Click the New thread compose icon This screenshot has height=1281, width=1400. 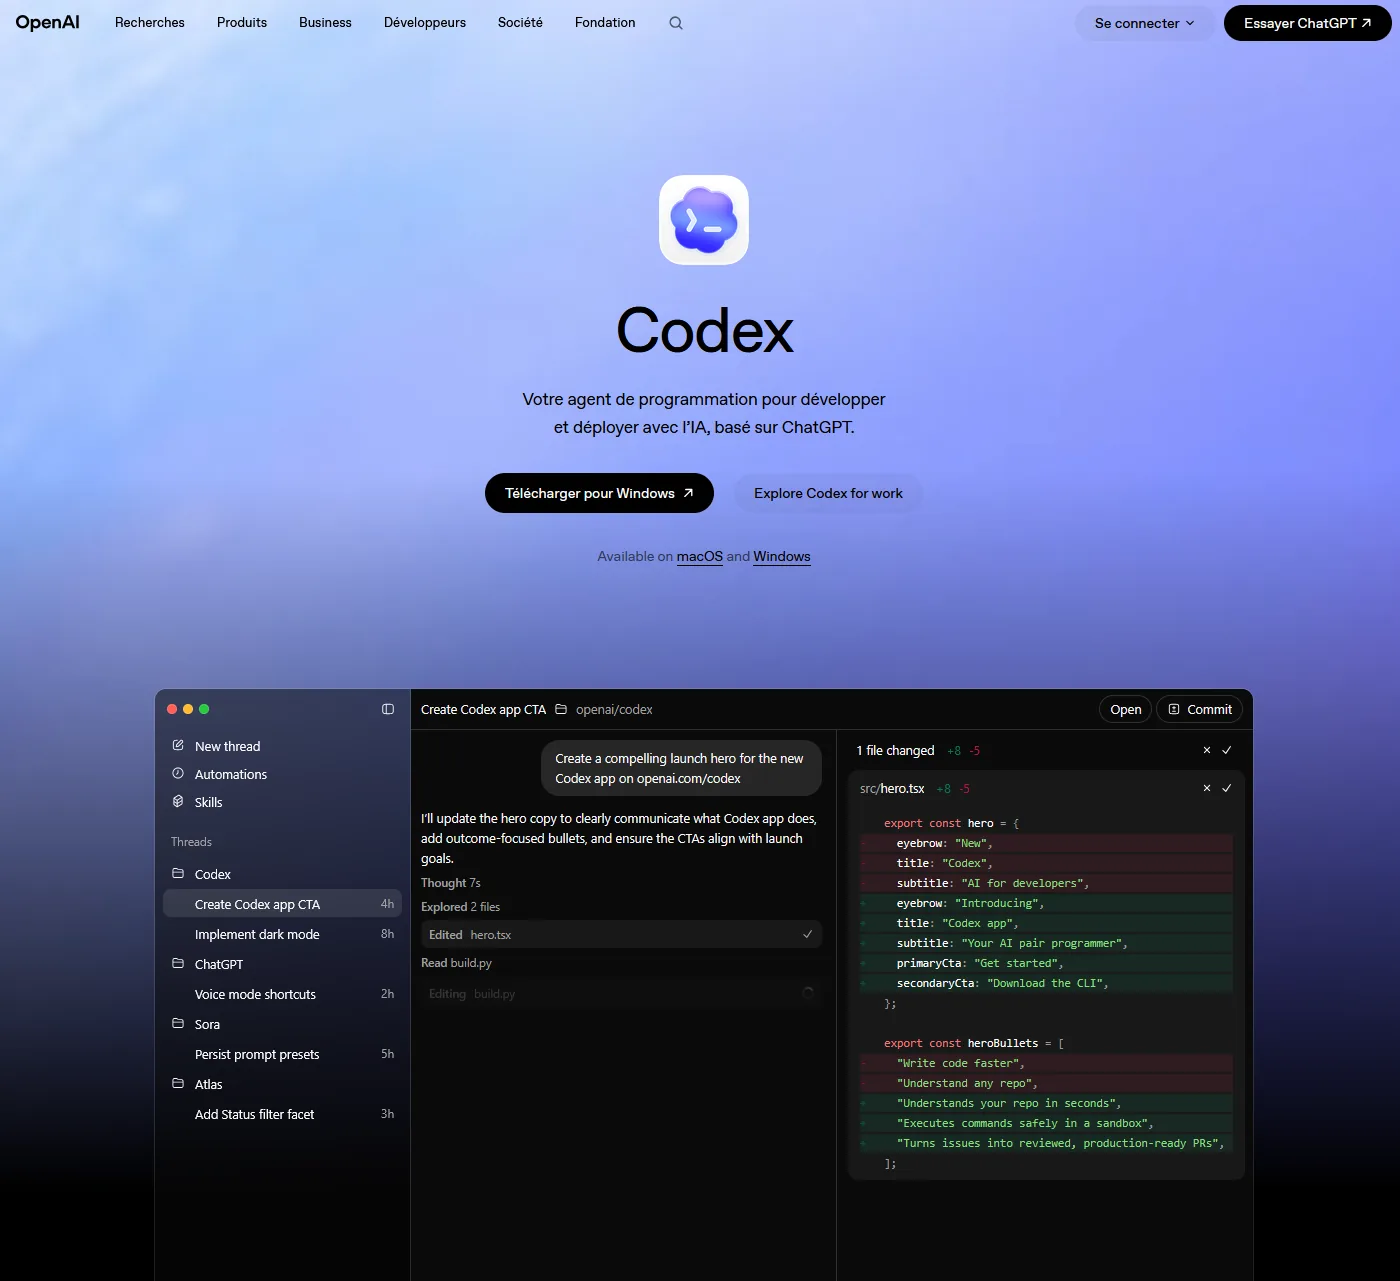pyautogui.click(x=178, y=745)
